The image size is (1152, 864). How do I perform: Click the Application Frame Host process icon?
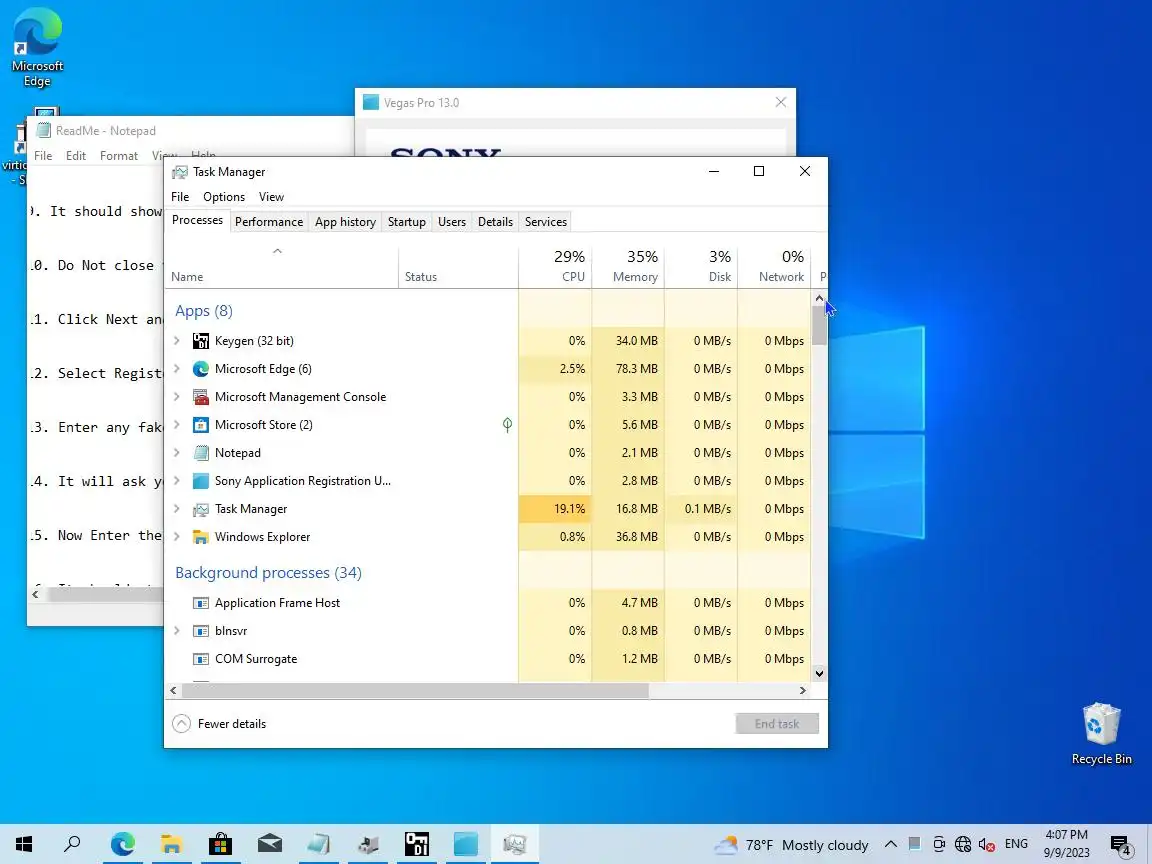point(201,603)
